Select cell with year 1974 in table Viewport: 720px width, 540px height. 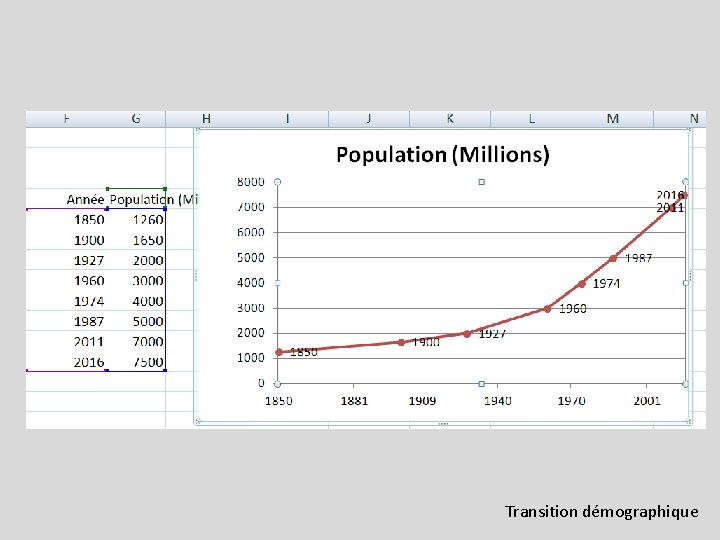pos(67,301)
